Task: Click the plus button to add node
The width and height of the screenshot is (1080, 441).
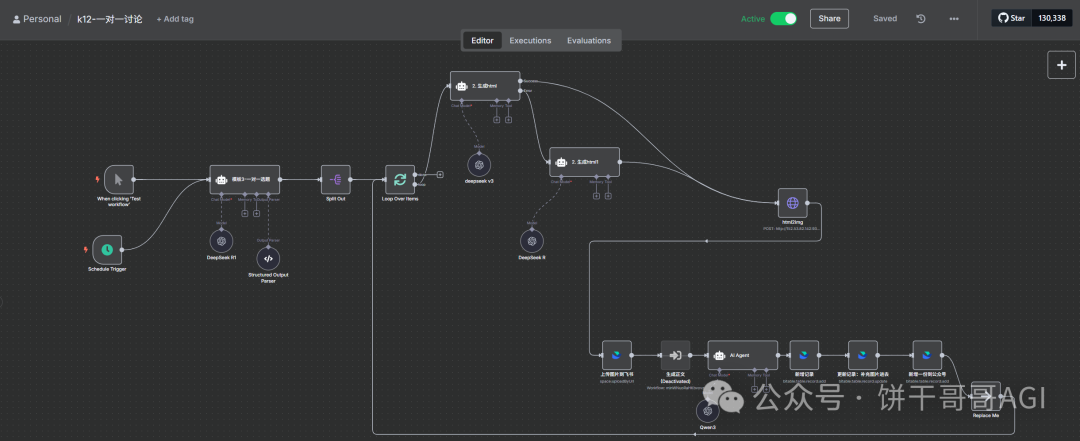Action: [1061, 65]
